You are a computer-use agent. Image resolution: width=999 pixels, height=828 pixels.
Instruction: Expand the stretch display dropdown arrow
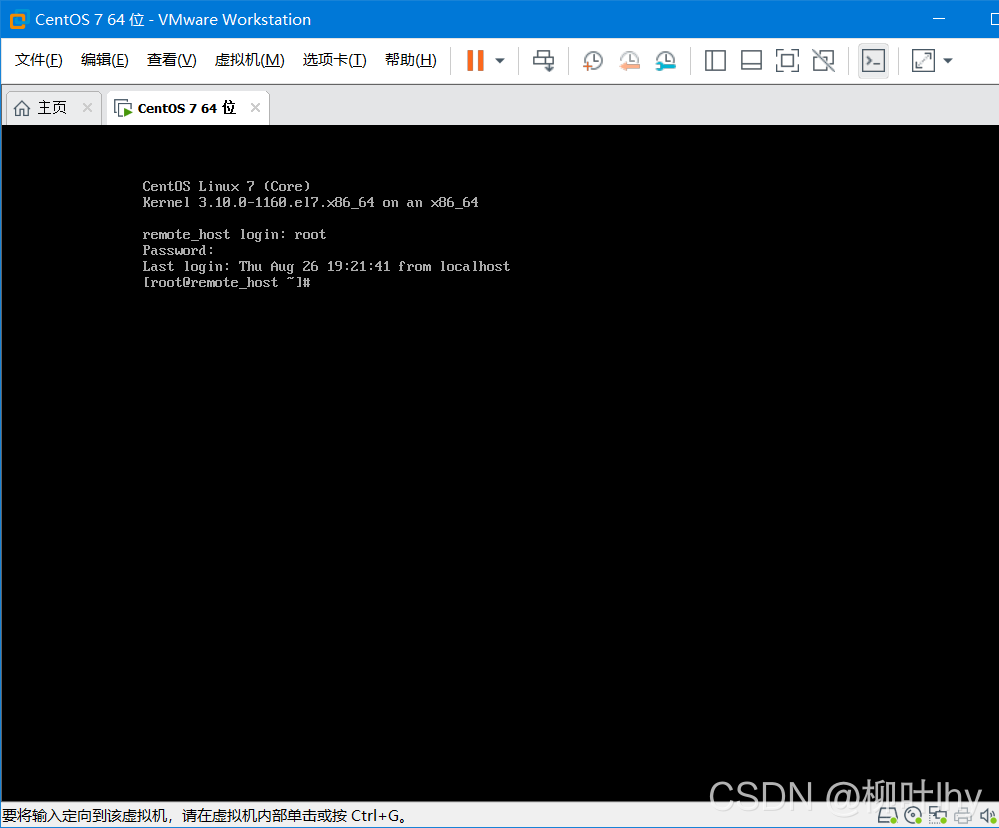tap(948, 61)
